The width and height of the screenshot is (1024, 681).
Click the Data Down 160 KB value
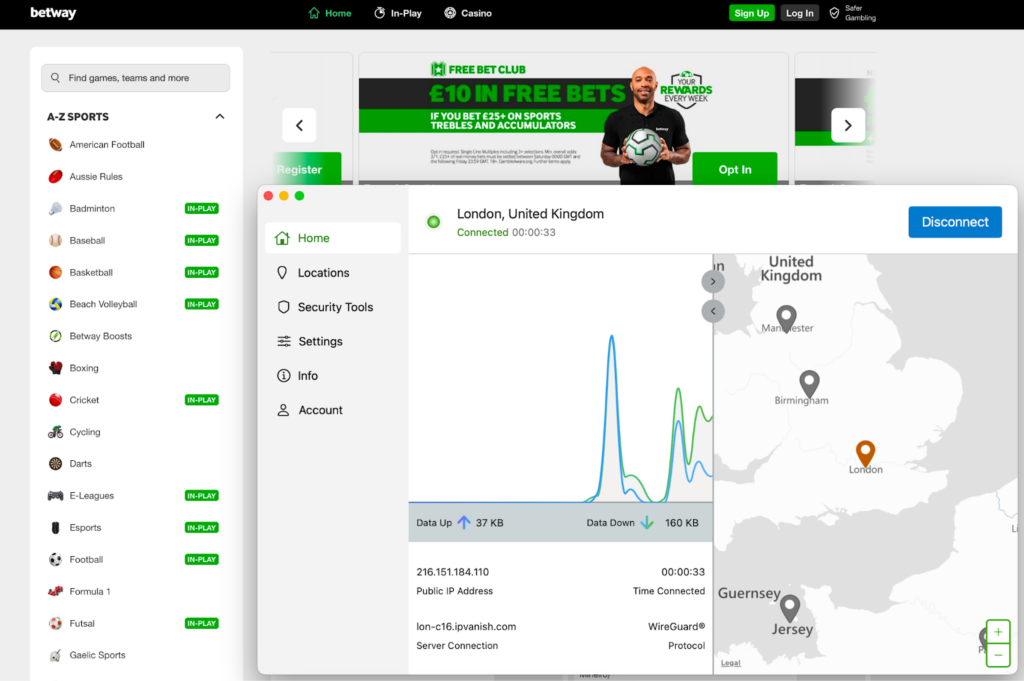click(x=681, y=523)
